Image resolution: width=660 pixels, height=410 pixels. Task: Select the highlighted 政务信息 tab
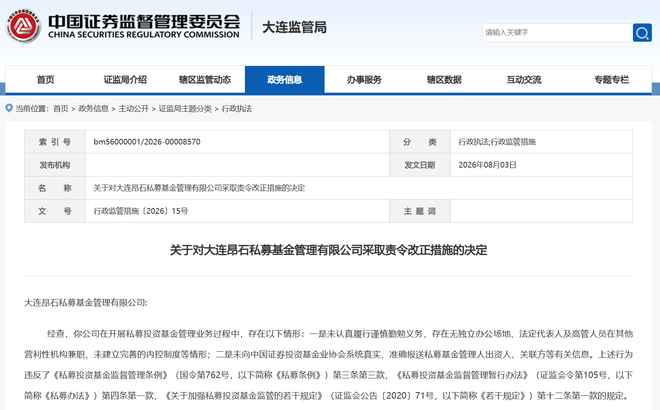pos(285,80)
